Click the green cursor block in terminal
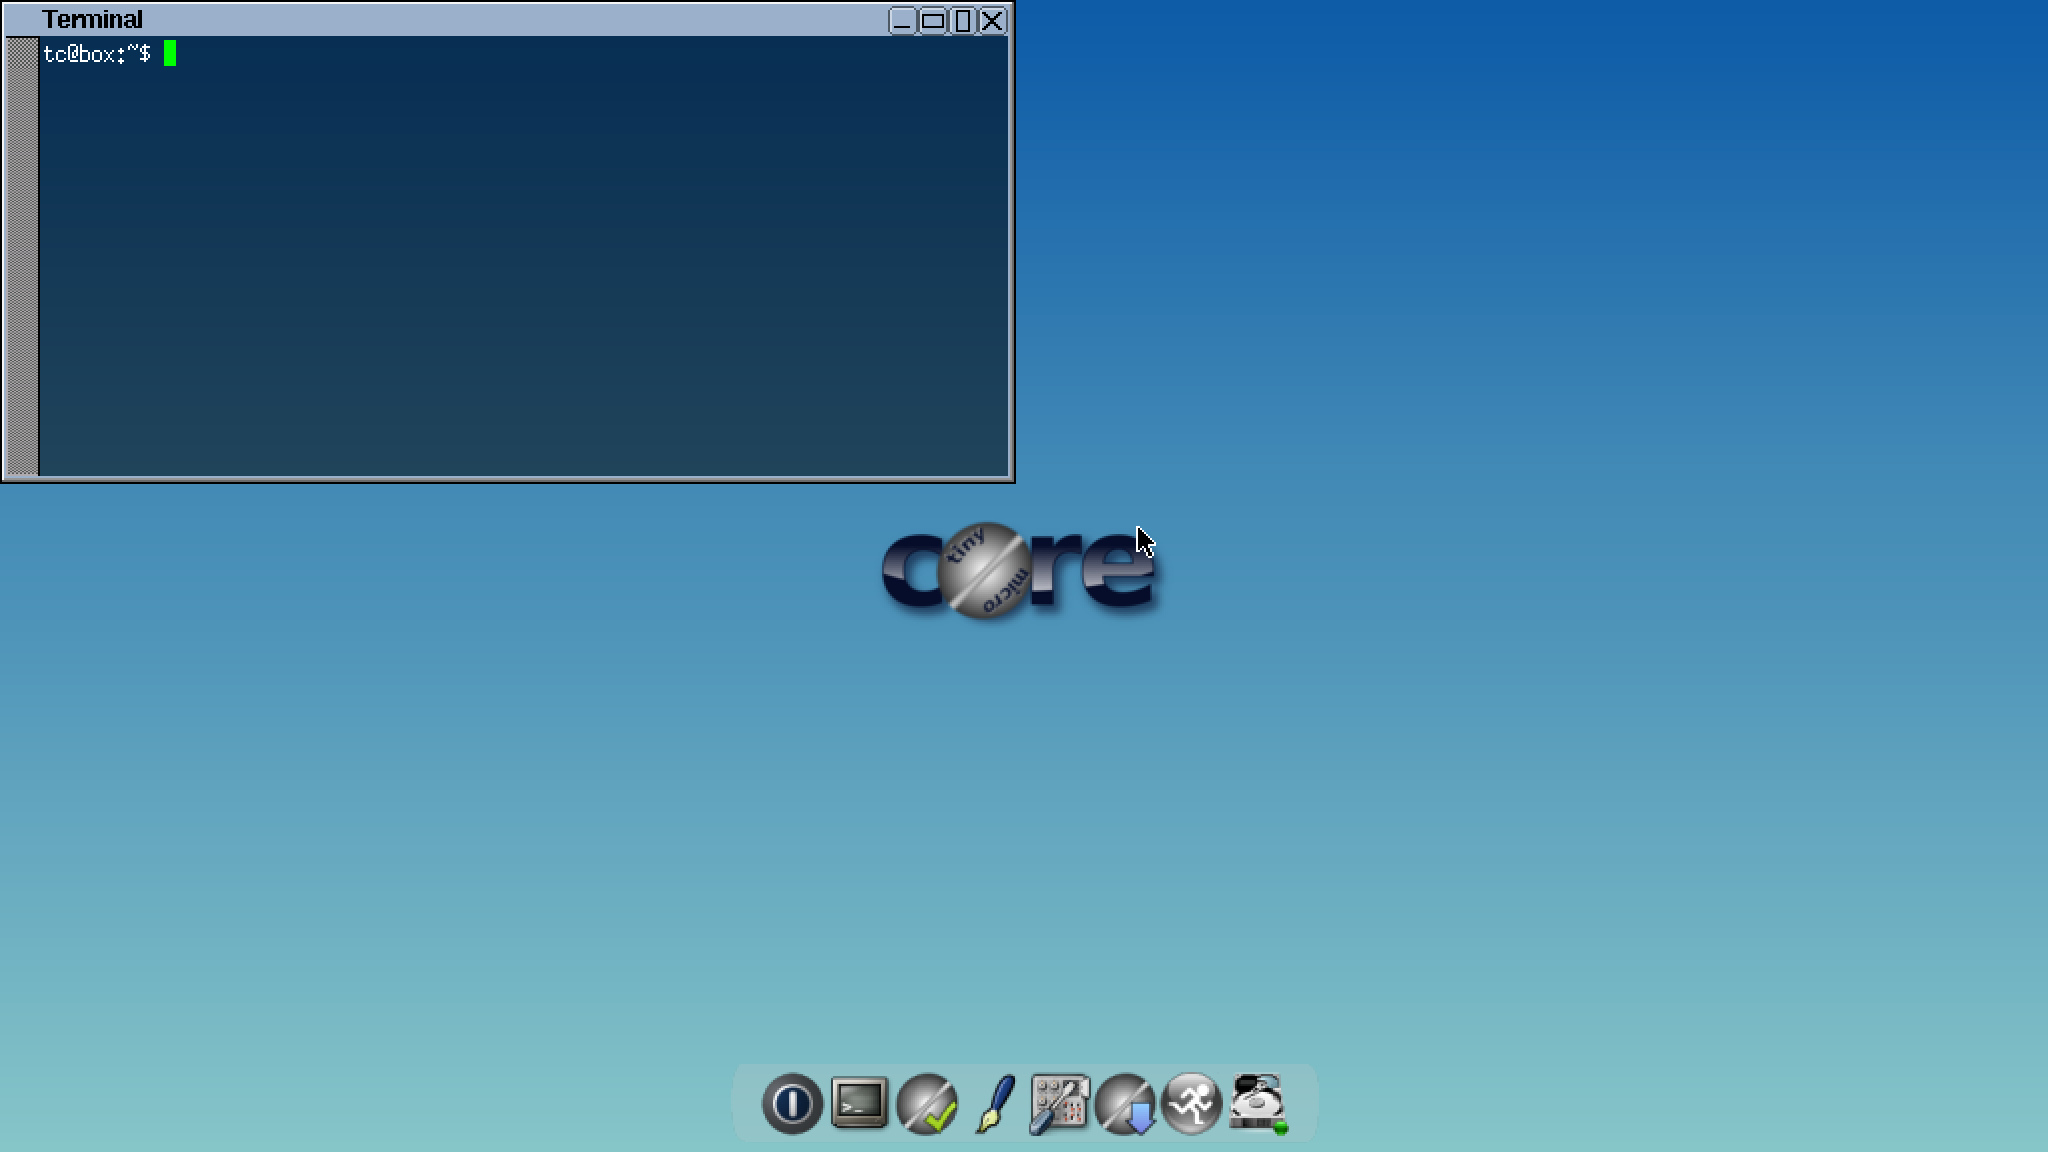 pos(170,55)
